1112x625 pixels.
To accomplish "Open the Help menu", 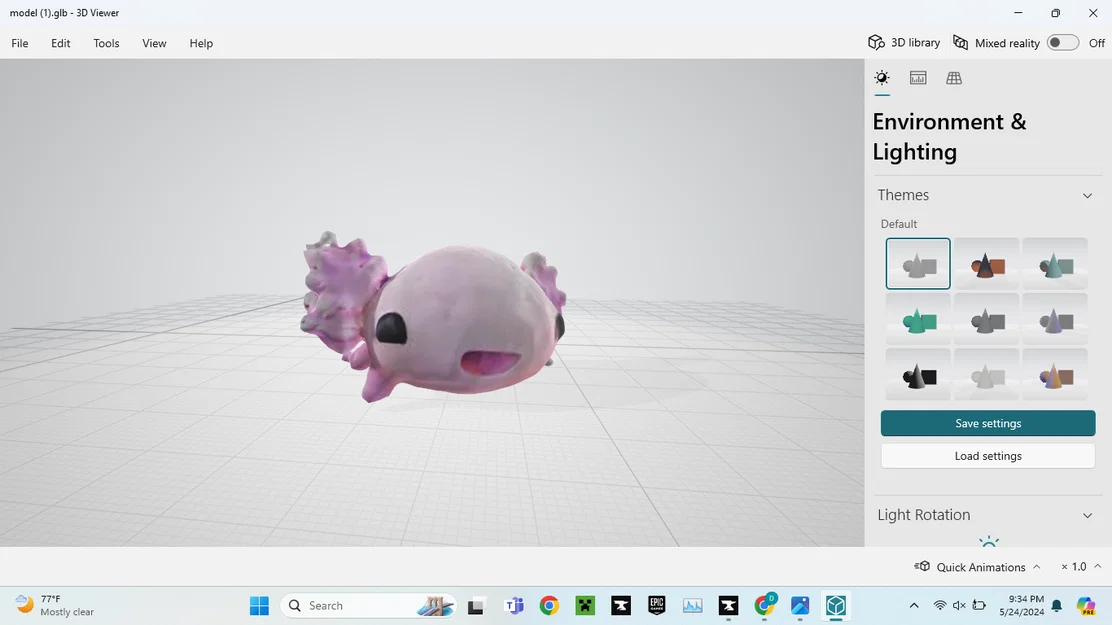I will (201, 43).
